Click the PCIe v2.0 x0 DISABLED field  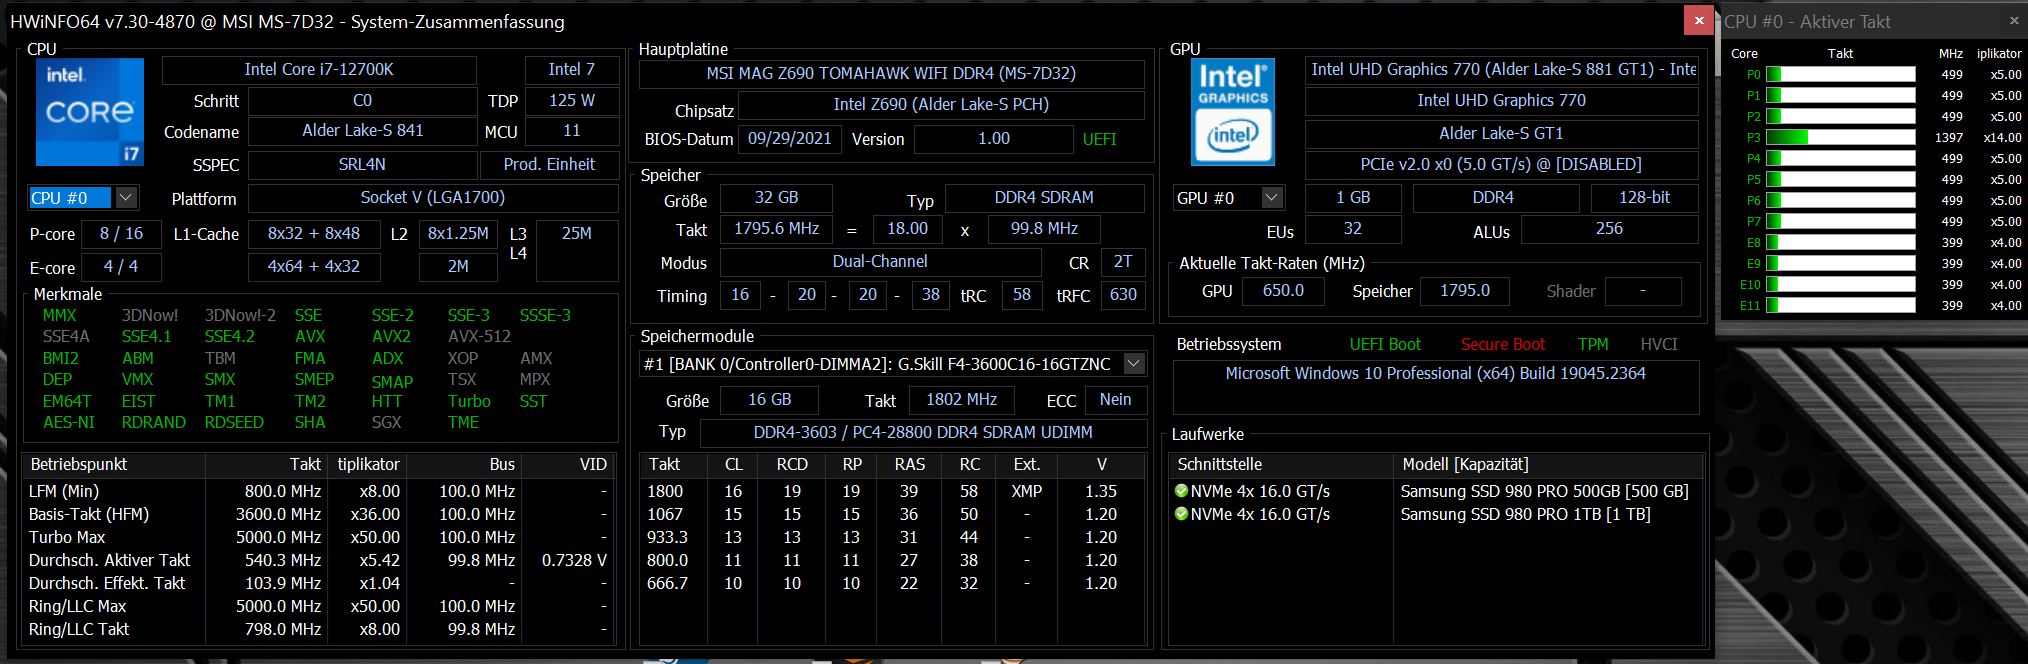tap(1502, 165)
